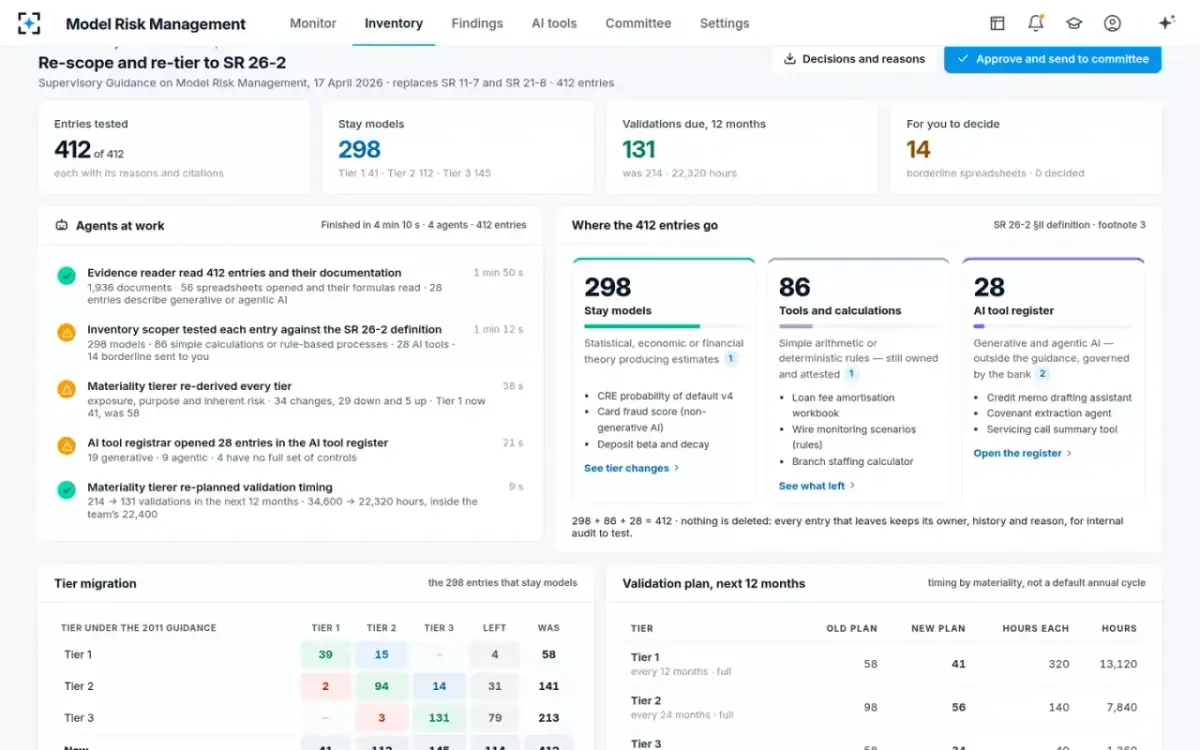
Task: Follow the See tier changes link
Action: click(632, 468)
